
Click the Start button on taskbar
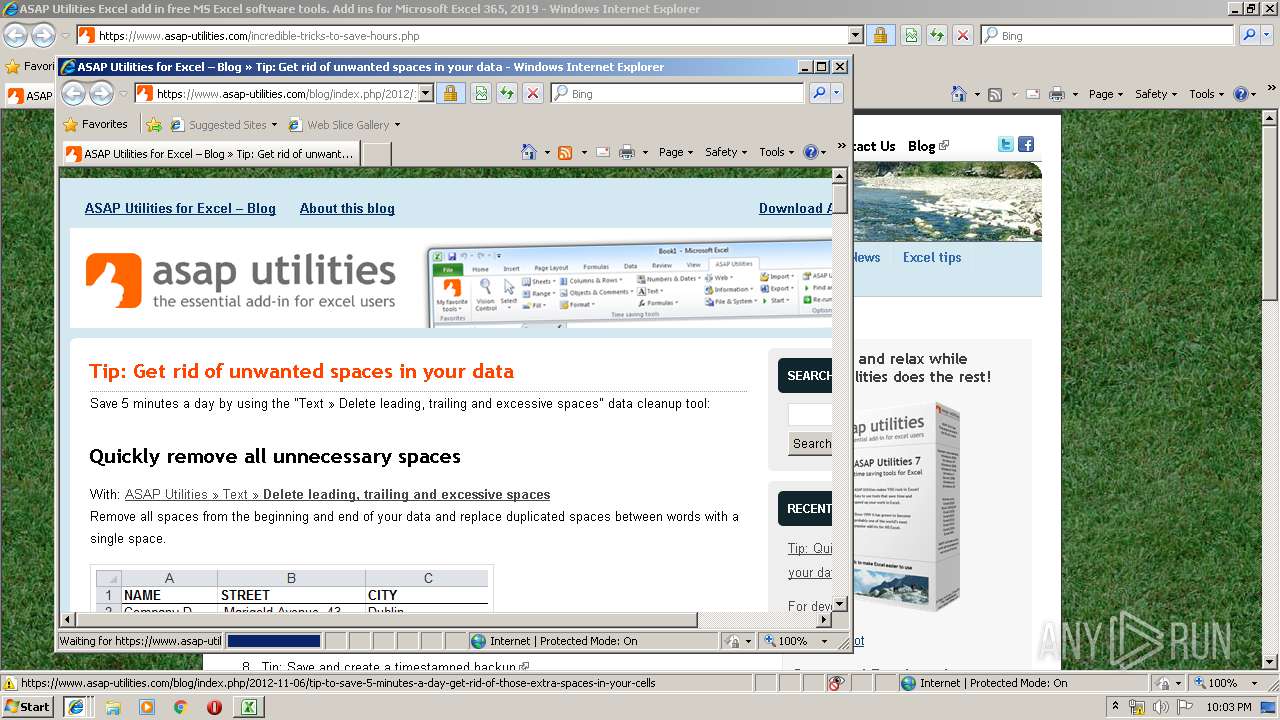pyautogui.click(x=27, y=706)
